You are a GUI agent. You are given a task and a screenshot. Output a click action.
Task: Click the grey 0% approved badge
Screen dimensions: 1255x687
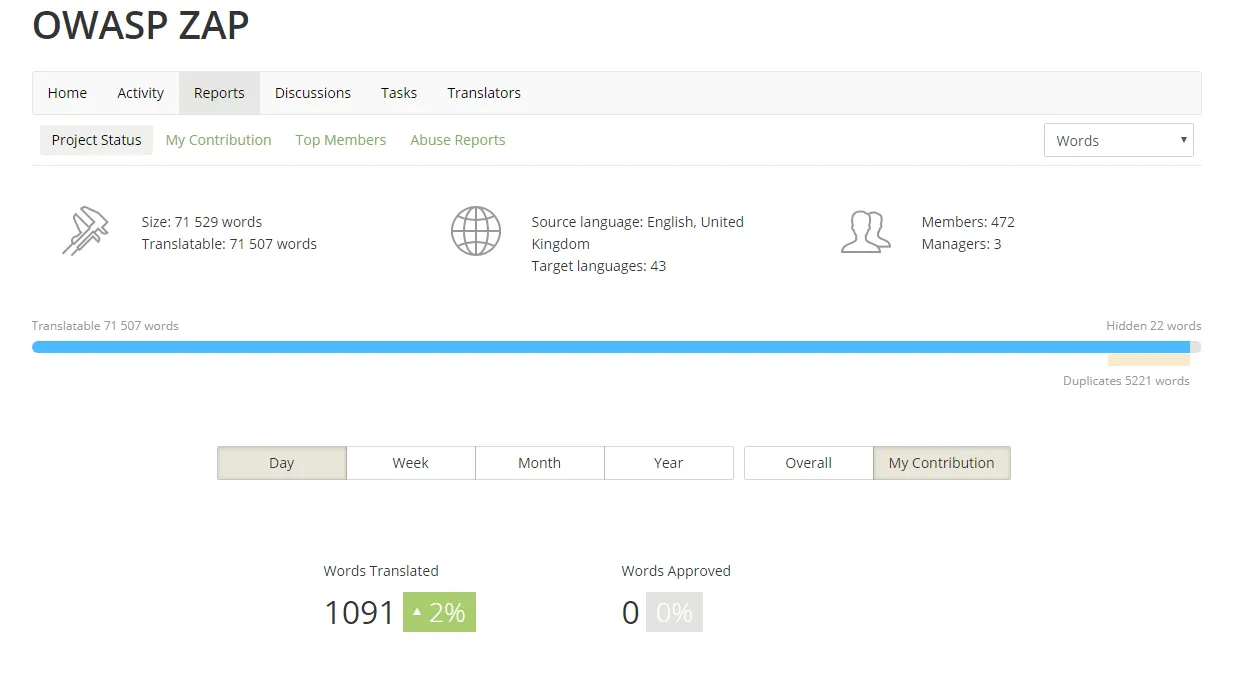tap(674, 612)
